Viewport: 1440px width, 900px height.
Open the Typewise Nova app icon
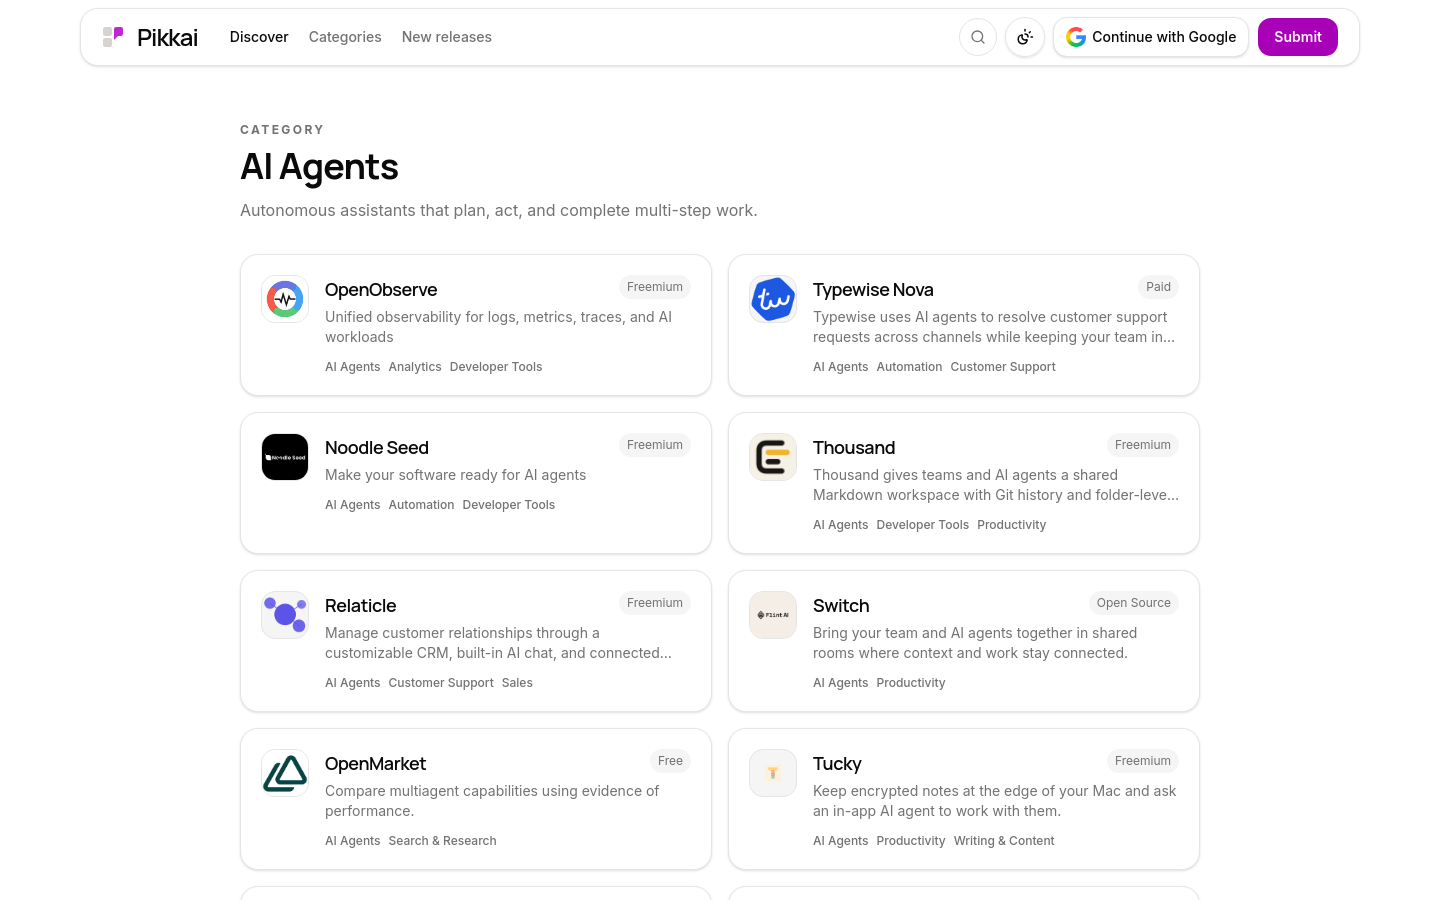[773, 299]
